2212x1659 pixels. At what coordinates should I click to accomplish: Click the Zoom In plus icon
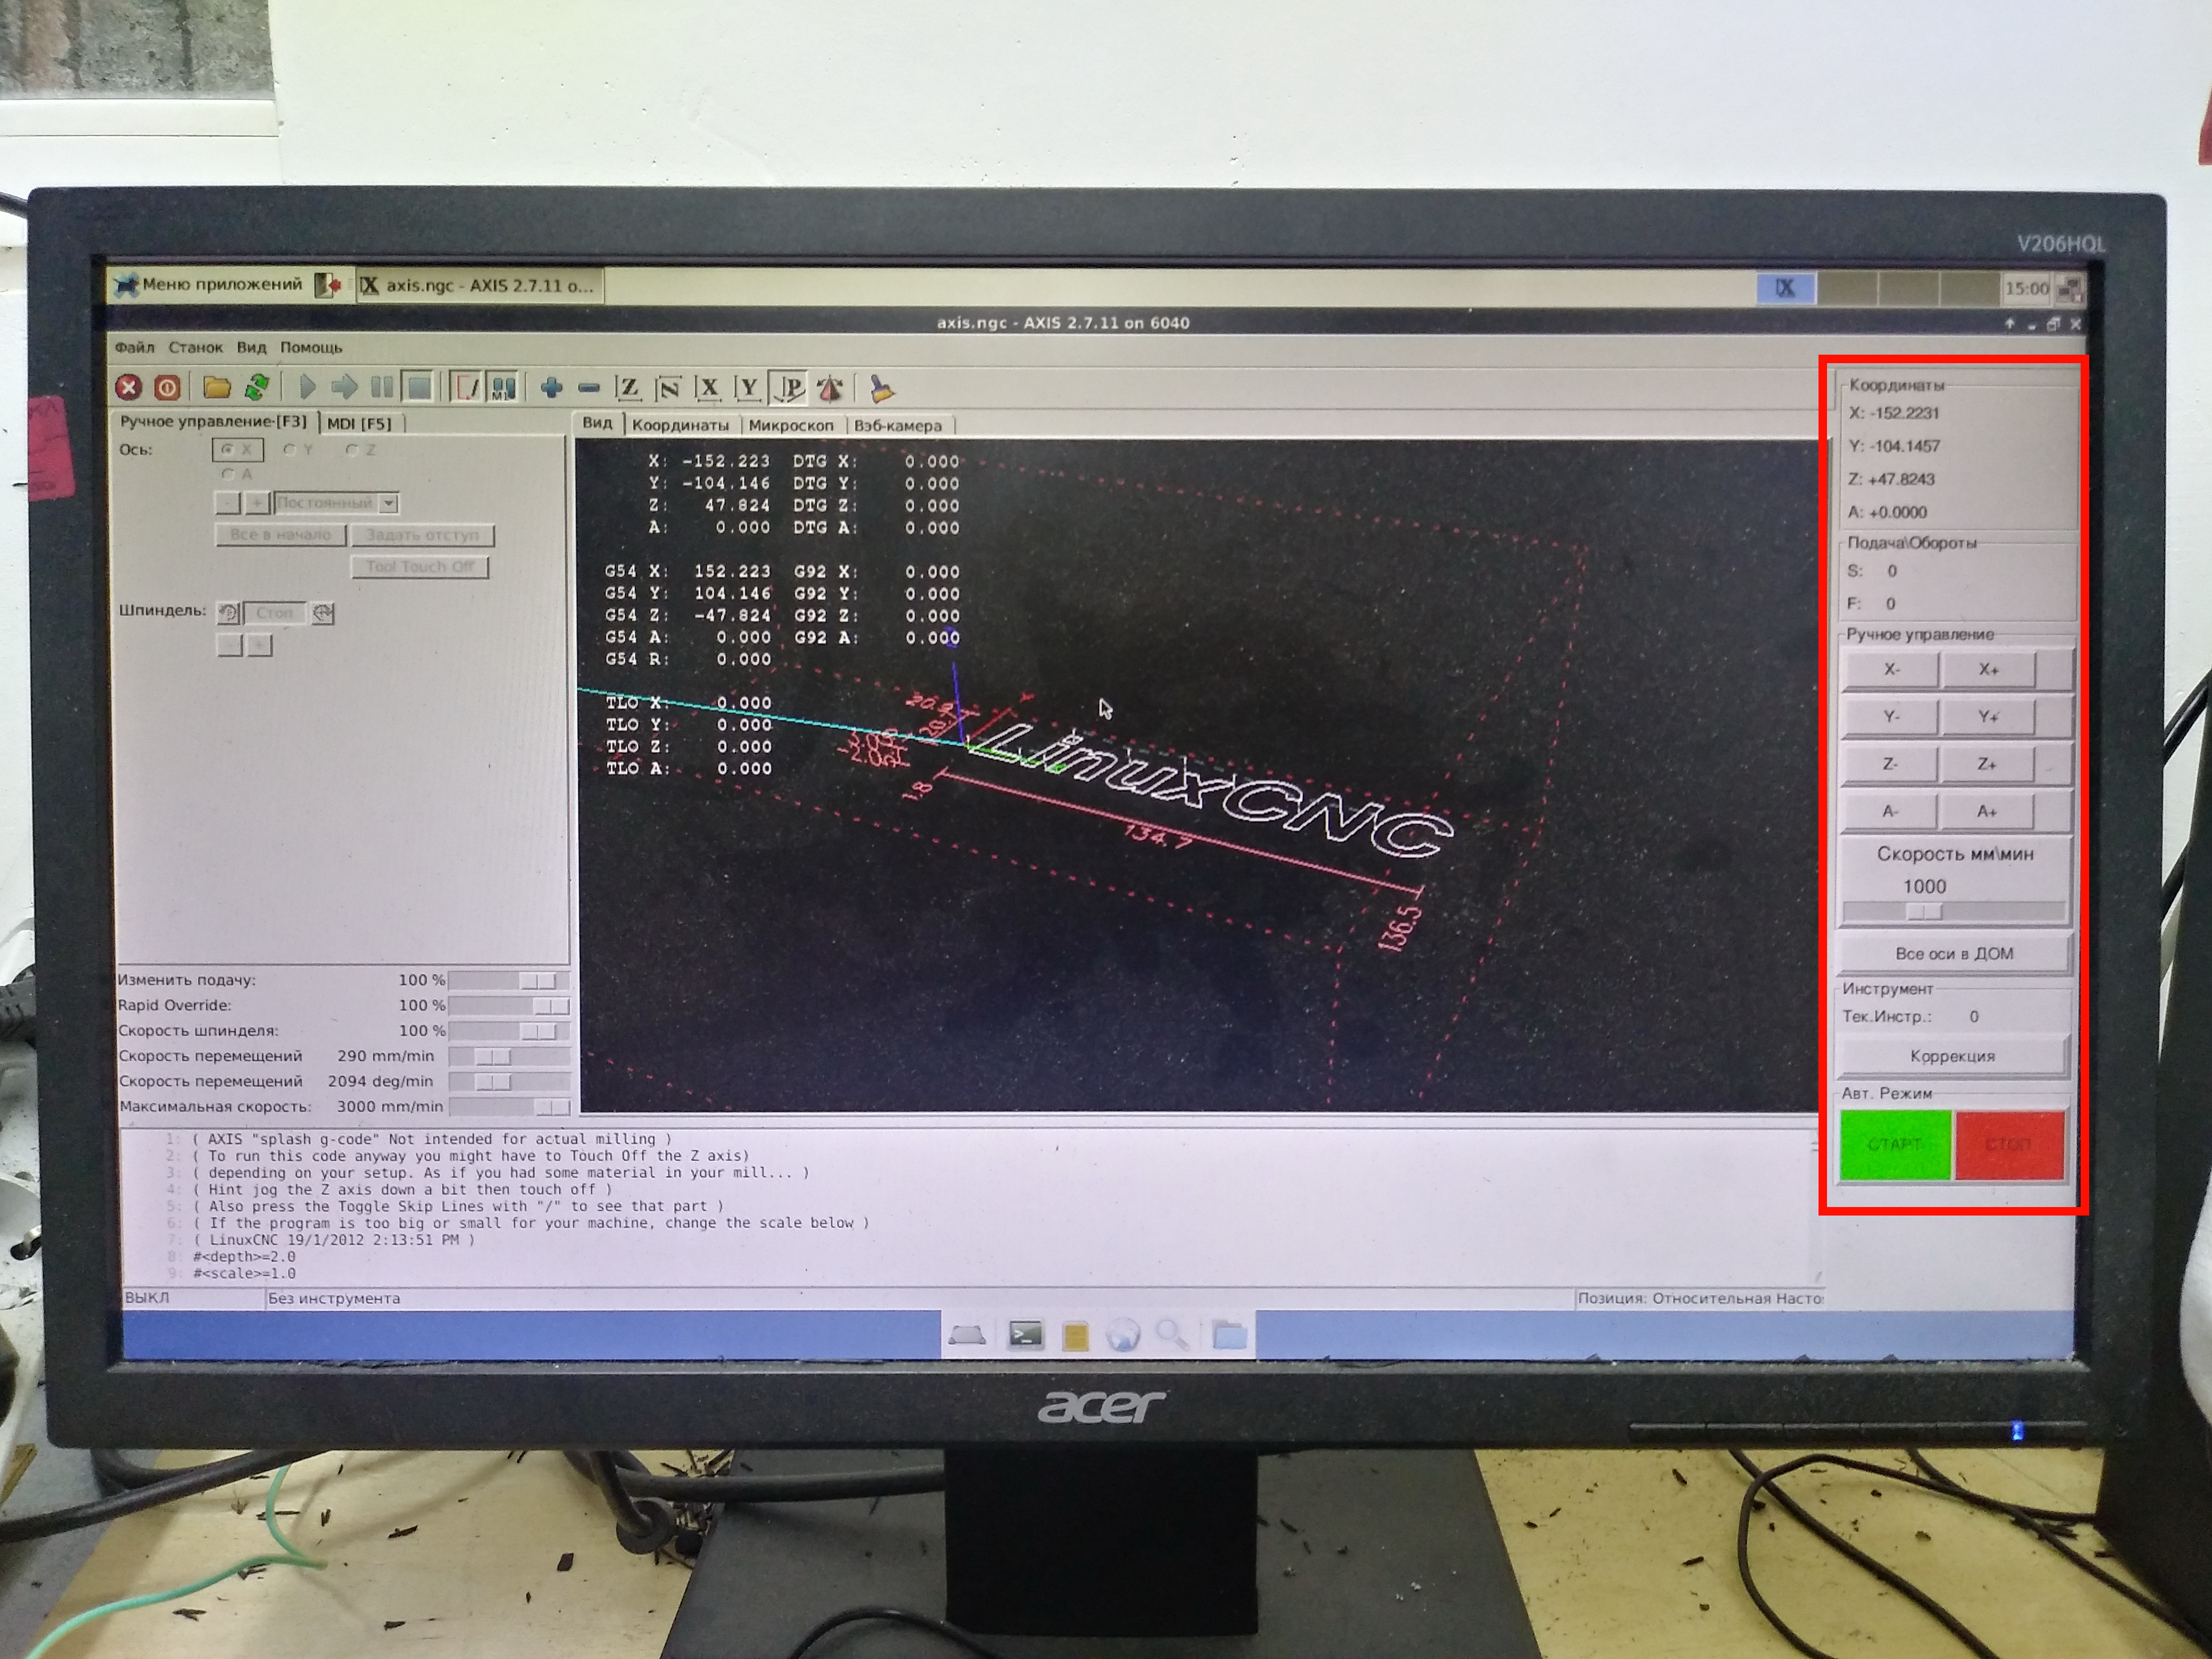click(x=551, y=388)
